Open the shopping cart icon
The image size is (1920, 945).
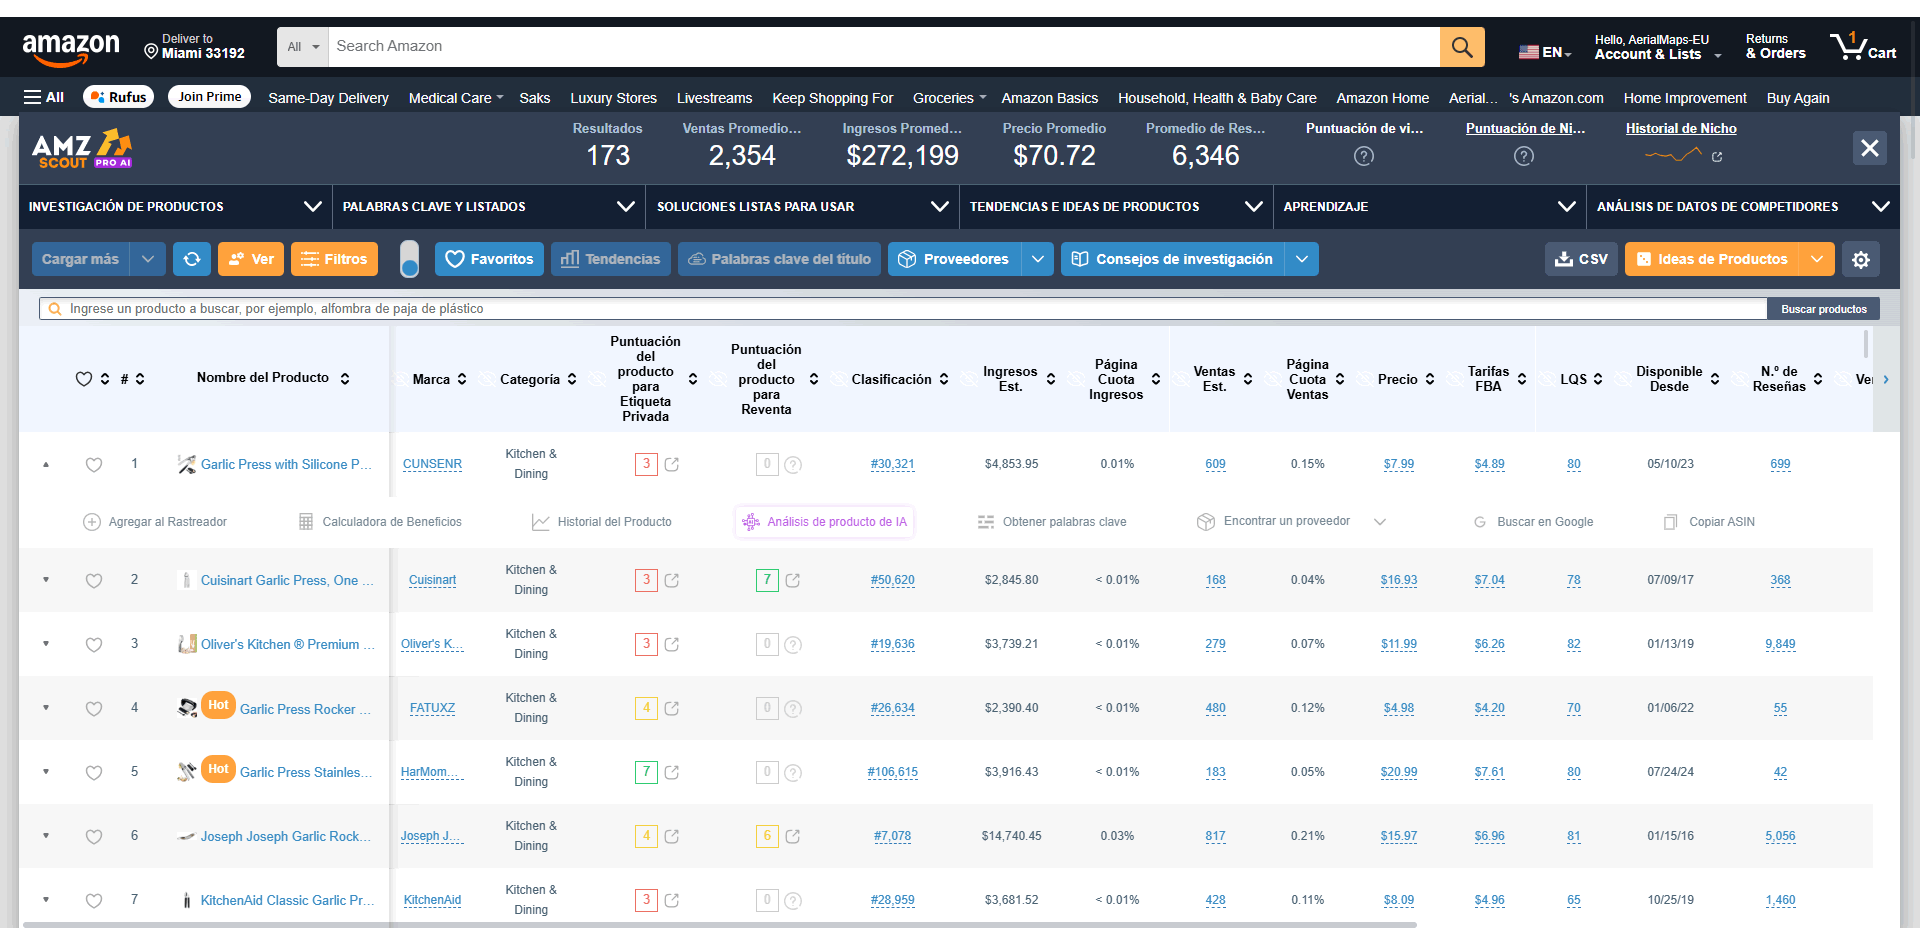point(1862,47)
